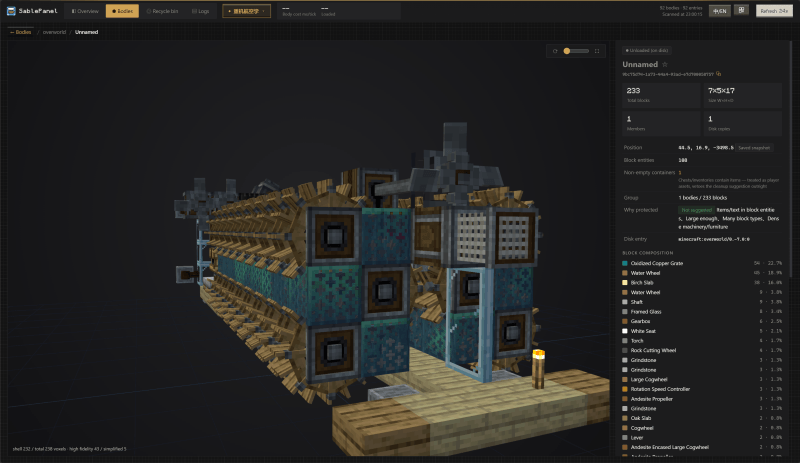Select the Andesite Propeller row
This screenshot has width=800, height=463.
coord(702,399)
